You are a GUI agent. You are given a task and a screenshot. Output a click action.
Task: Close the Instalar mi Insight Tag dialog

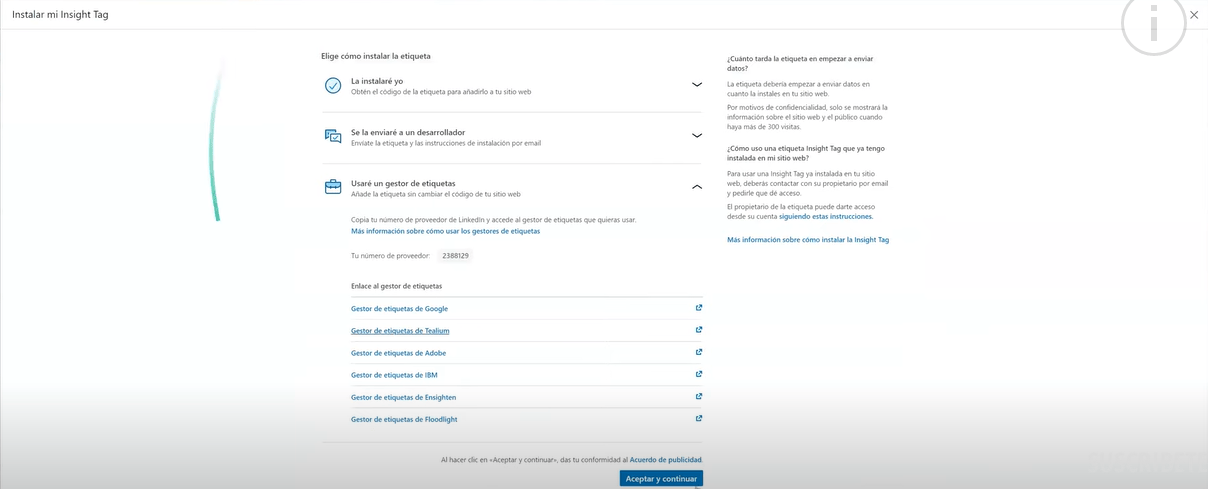[1194, 15]
